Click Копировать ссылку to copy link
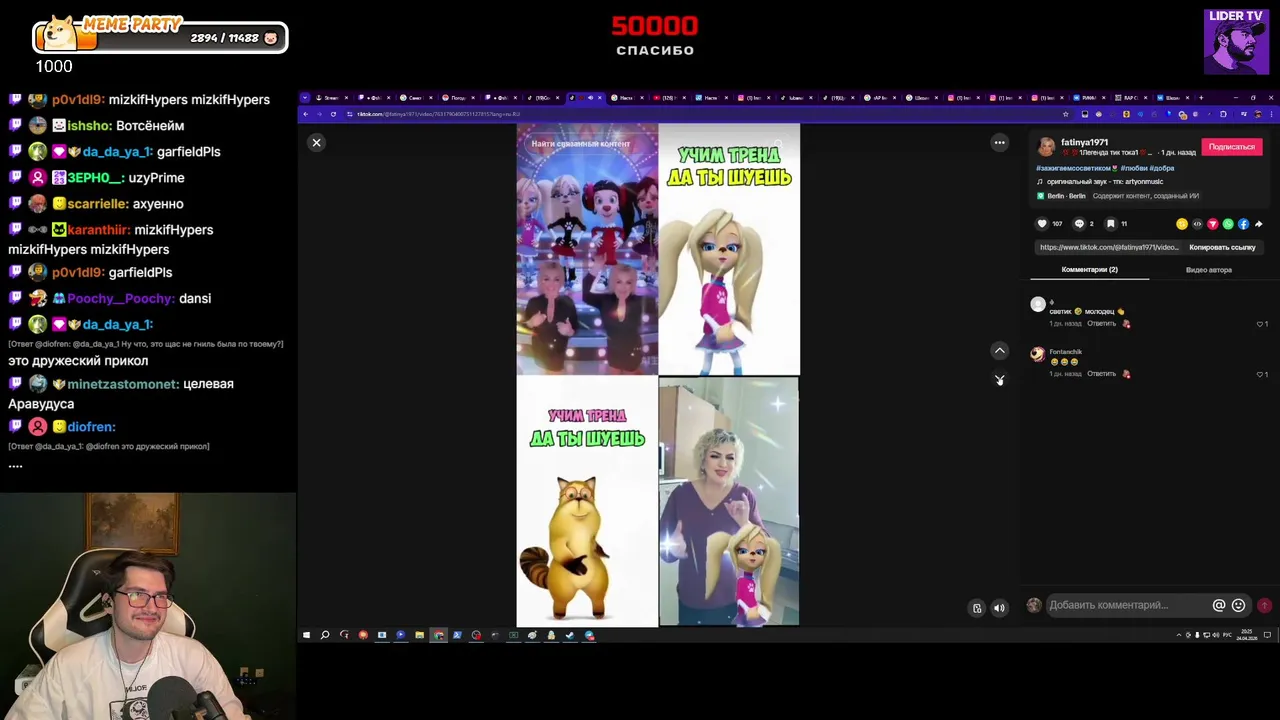Image resolution: width=1280 pixels, height=720 pixels. [1222, 247]
